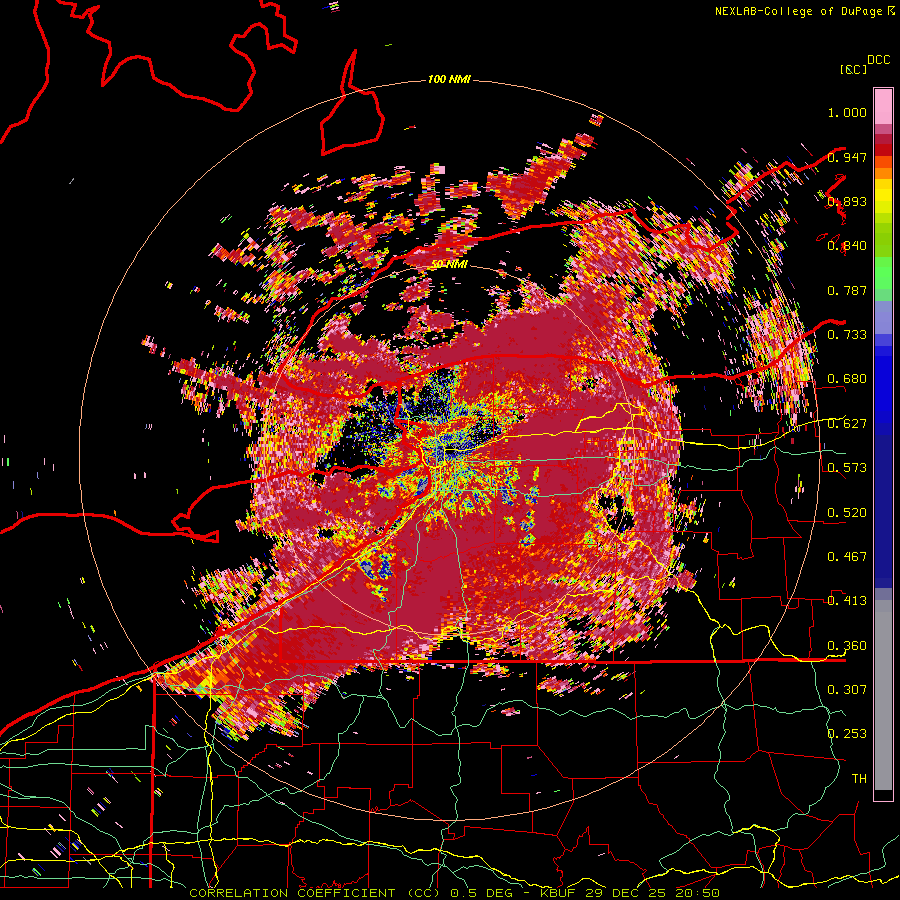This screenshot has width=900, height=900.
Task: Click the 1.000 legend value
Action: point(847,112)
